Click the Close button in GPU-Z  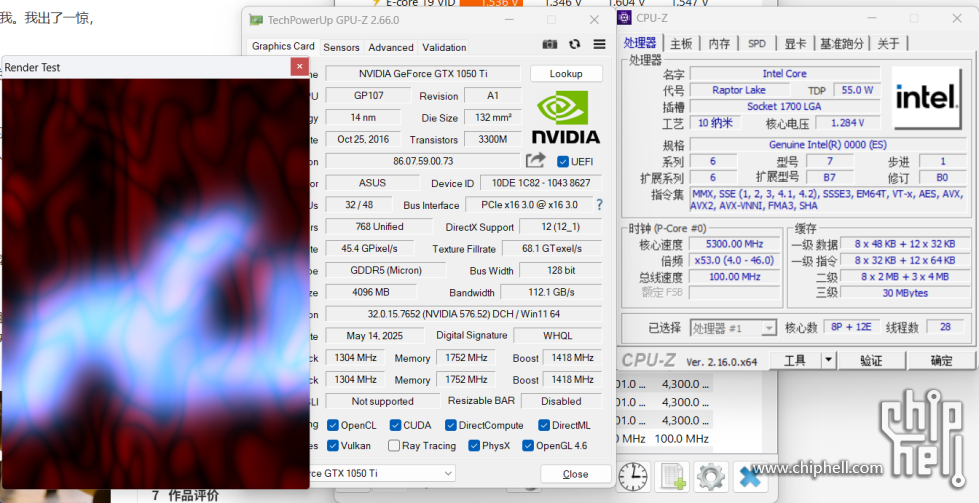point(576,474)
